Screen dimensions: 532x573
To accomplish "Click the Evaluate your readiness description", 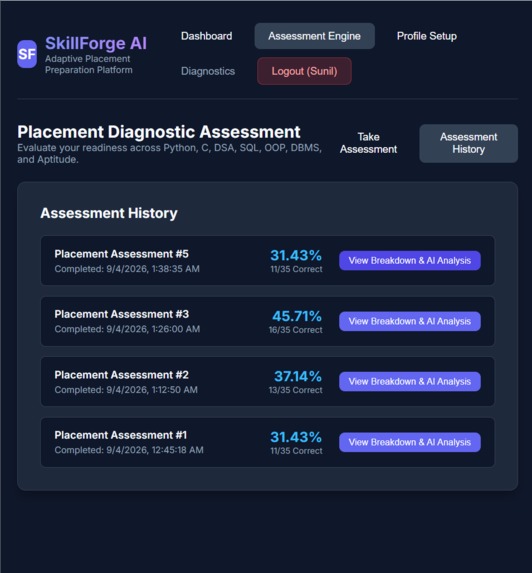I will (170, 153).
